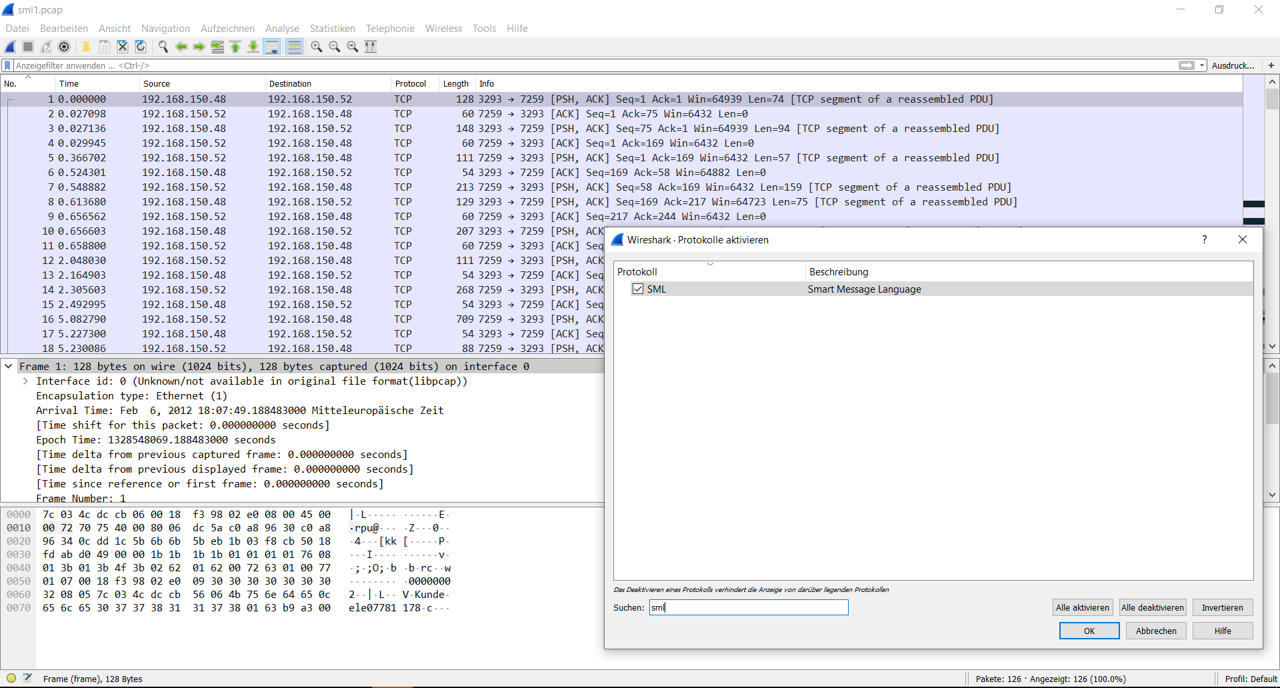Viewport: 1280px width, 688px height.
Task: Click the help question mark in dialog title
Action: (x=1204, y=239)
